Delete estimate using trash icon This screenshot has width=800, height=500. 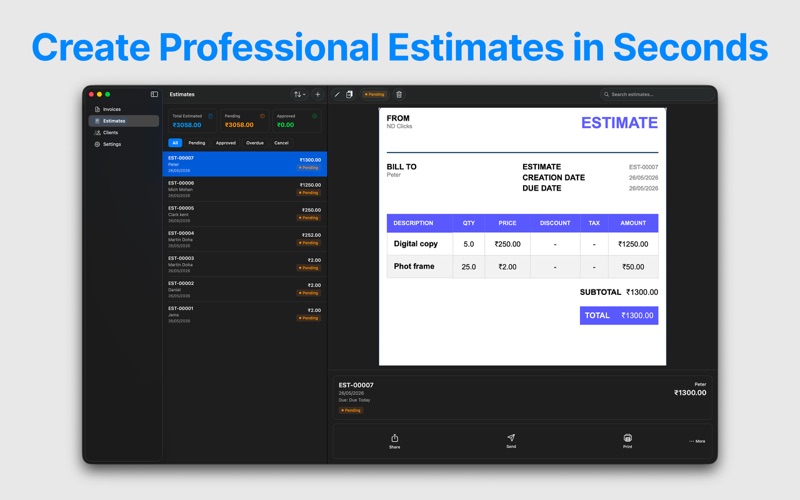tap(399, 94)
